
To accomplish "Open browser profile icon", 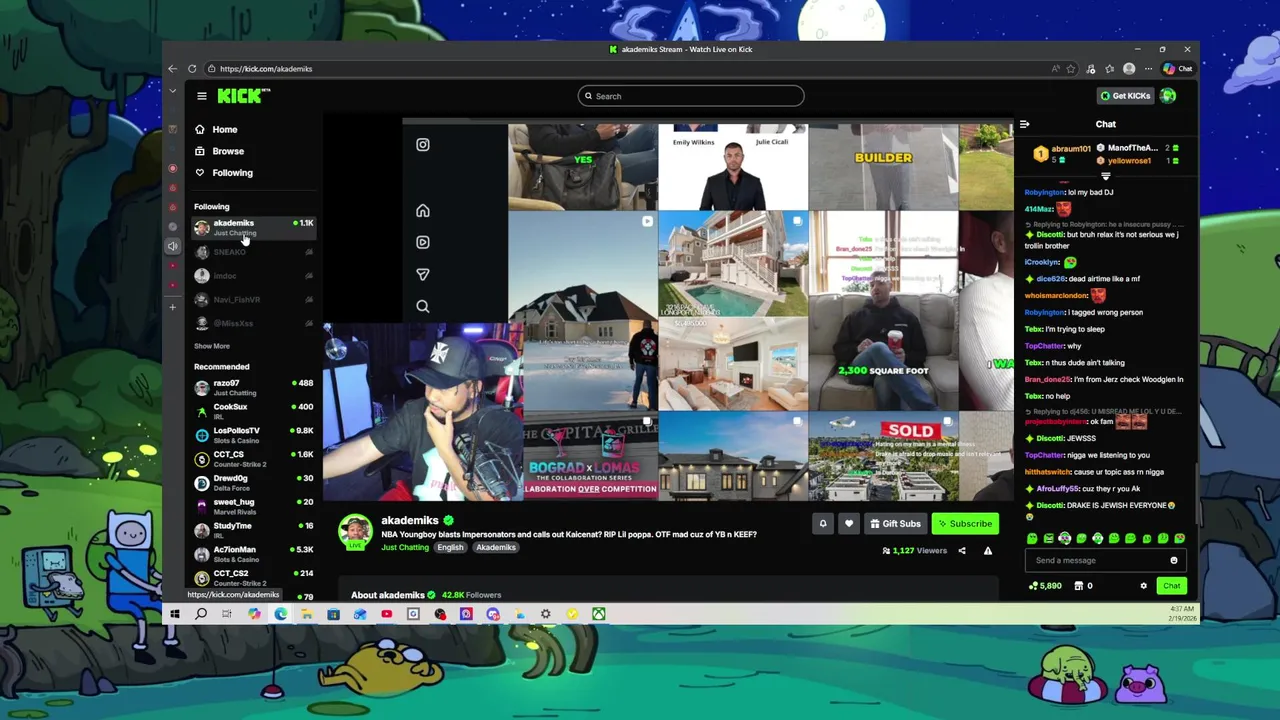I will click(x=1129, y=69).
